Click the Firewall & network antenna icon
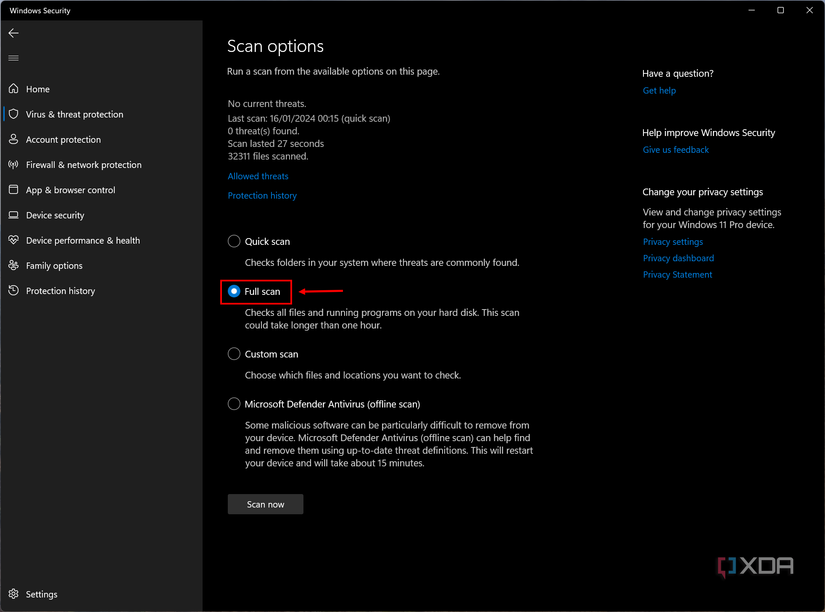The height and width of the screenshot is (612, 825). (x=14, y=164)
